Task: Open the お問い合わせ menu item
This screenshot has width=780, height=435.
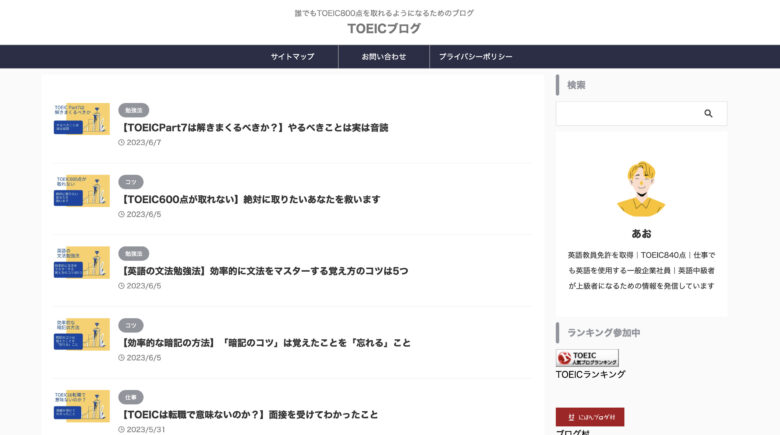Action: (x=384, y=57)
